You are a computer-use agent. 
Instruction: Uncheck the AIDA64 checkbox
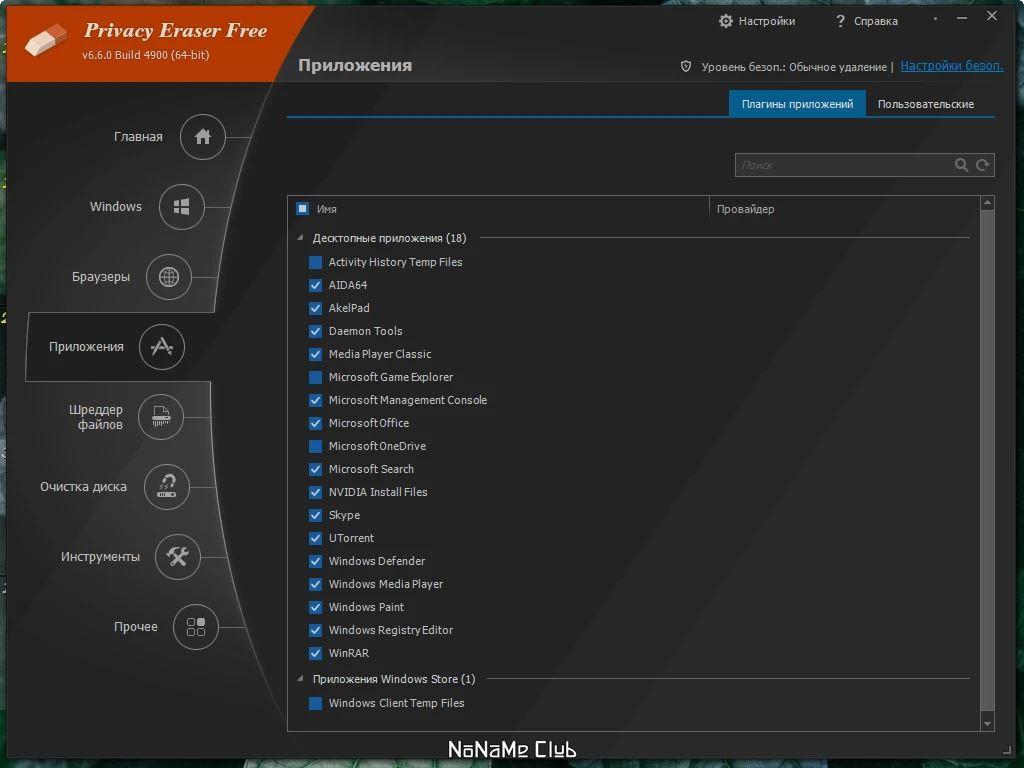point(315,285)
